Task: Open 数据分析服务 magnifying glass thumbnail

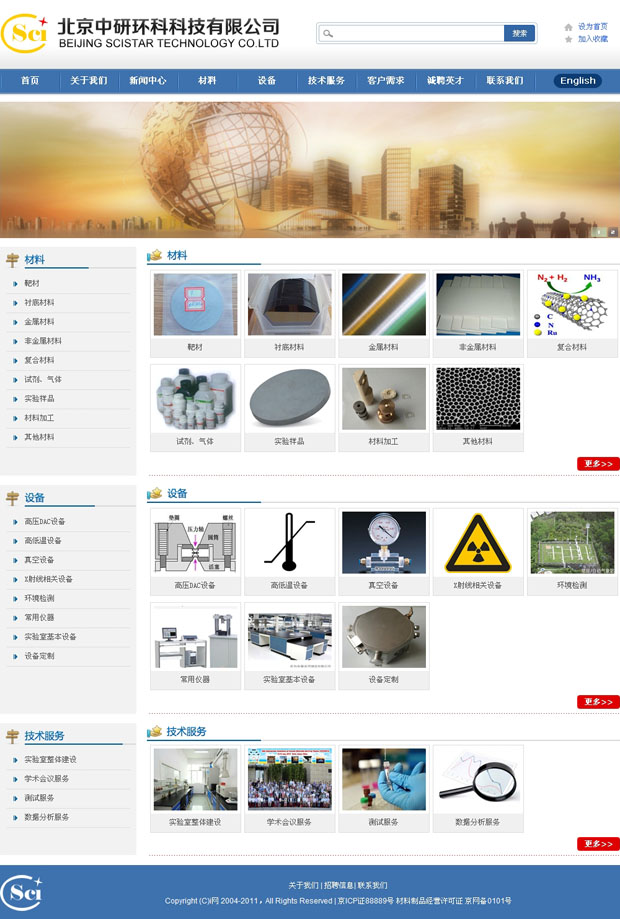Action: click(x=478, y=779)
